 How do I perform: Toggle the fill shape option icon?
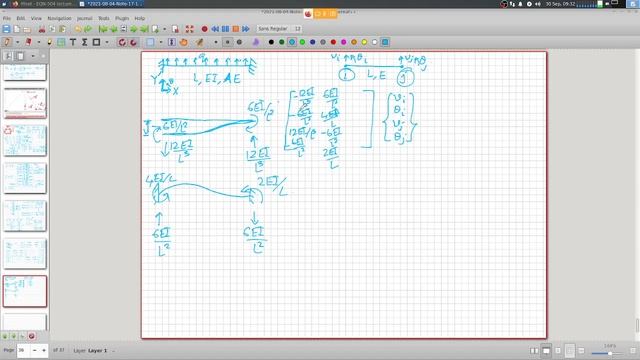pyautogui.click(x=256, y=42)
